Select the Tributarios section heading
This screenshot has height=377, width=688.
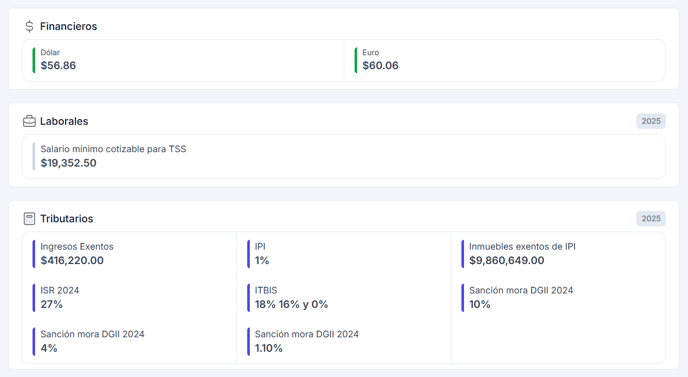[x=67, y=219]
